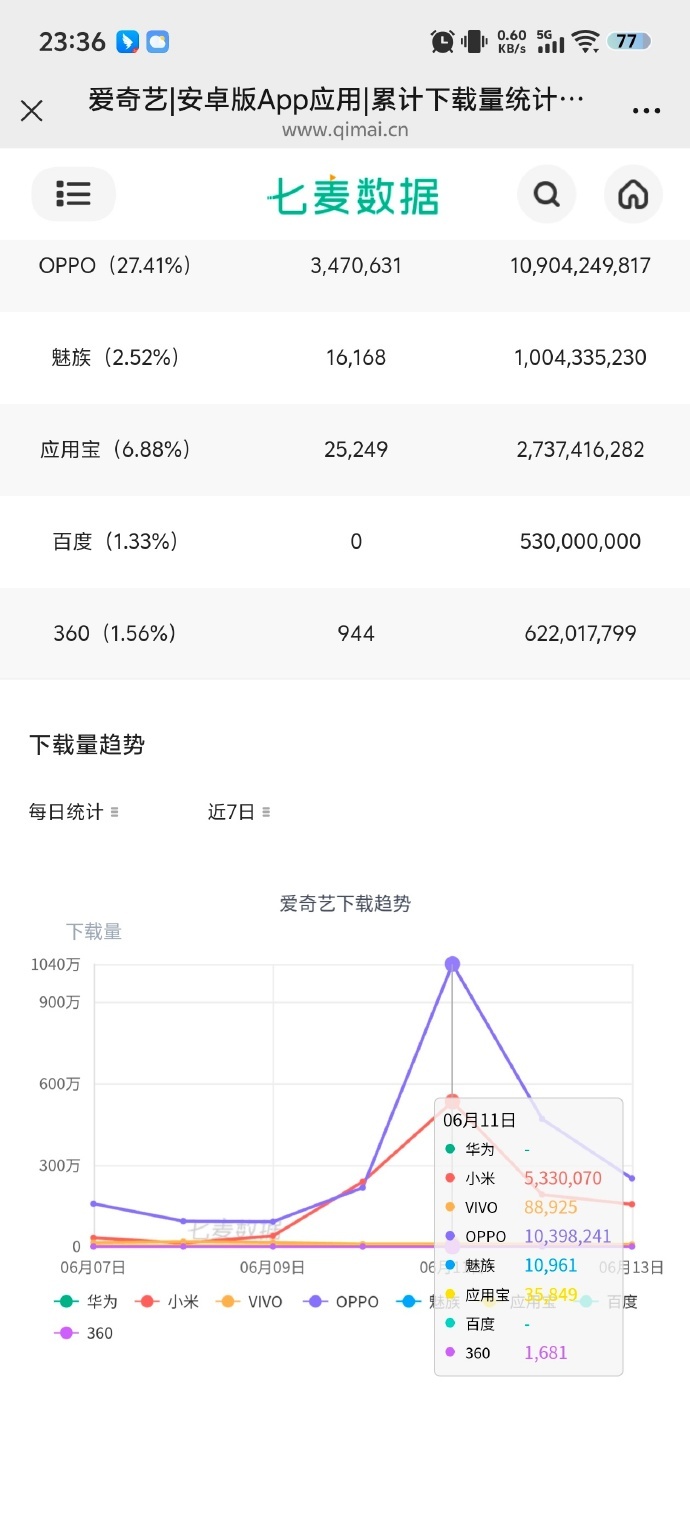Tap the vibrate mode status icon

[x=474, y=42]
